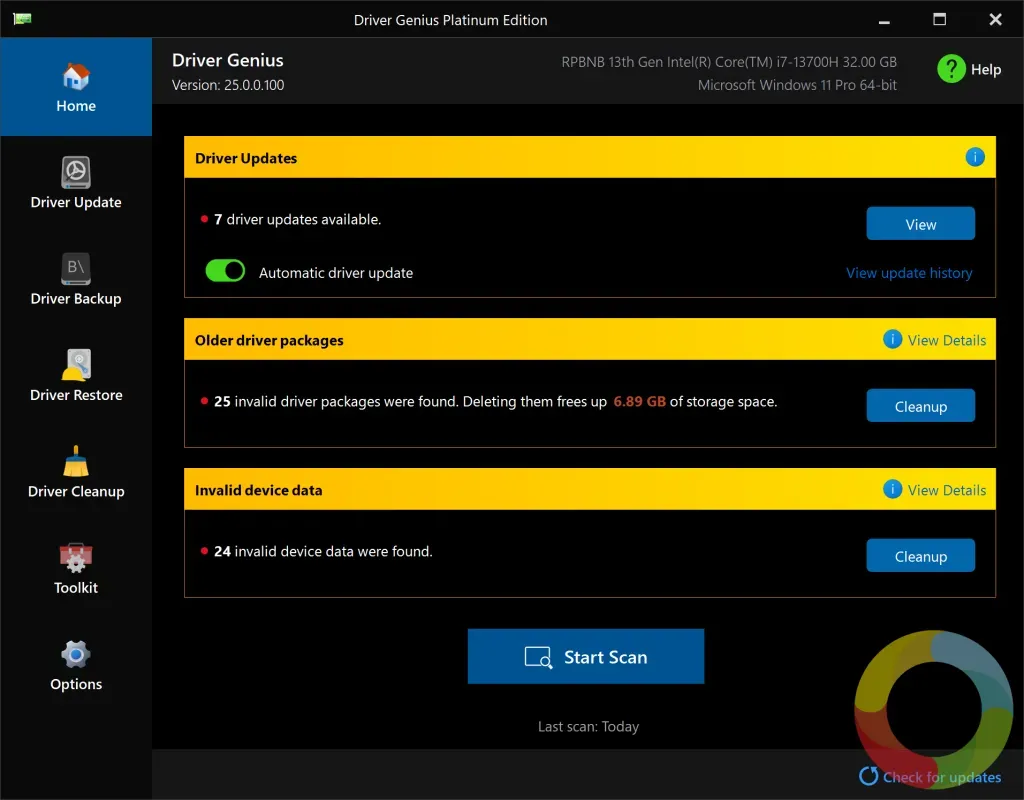
Task: Open the Home section icon
Action: tap(76, 76)
